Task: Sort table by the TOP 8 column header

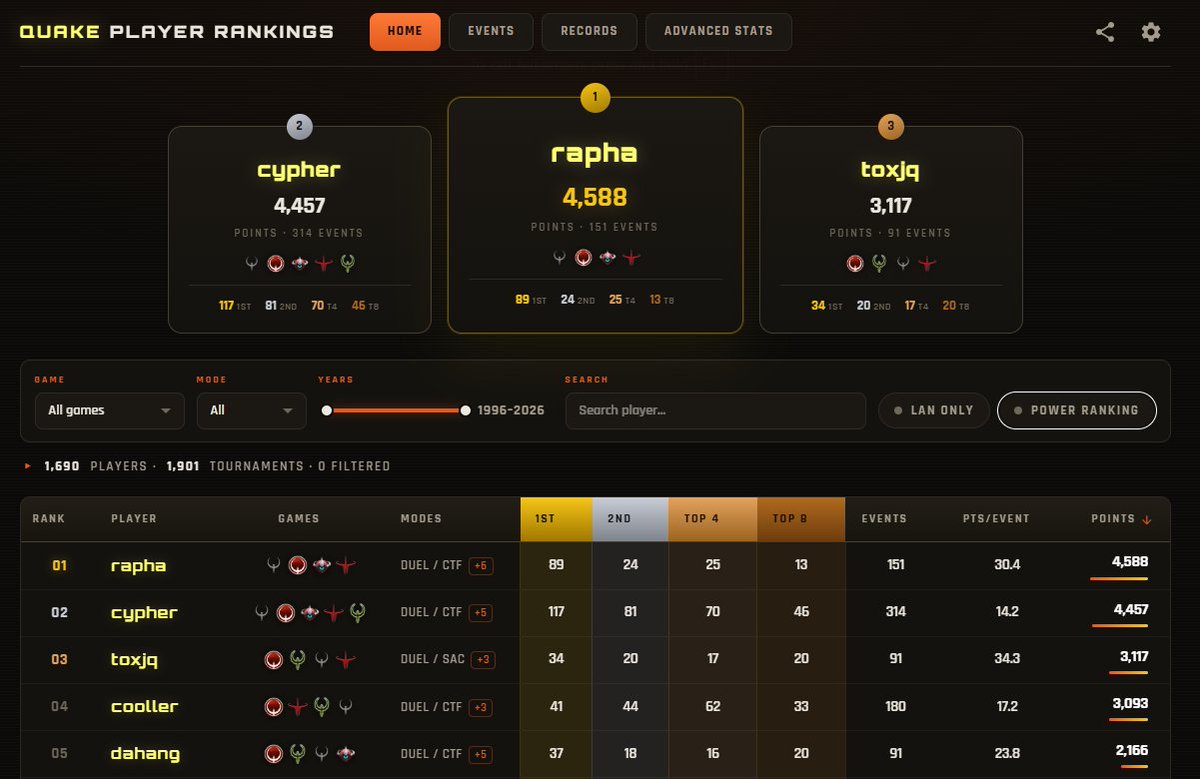Action: click(x=801, y=519)
